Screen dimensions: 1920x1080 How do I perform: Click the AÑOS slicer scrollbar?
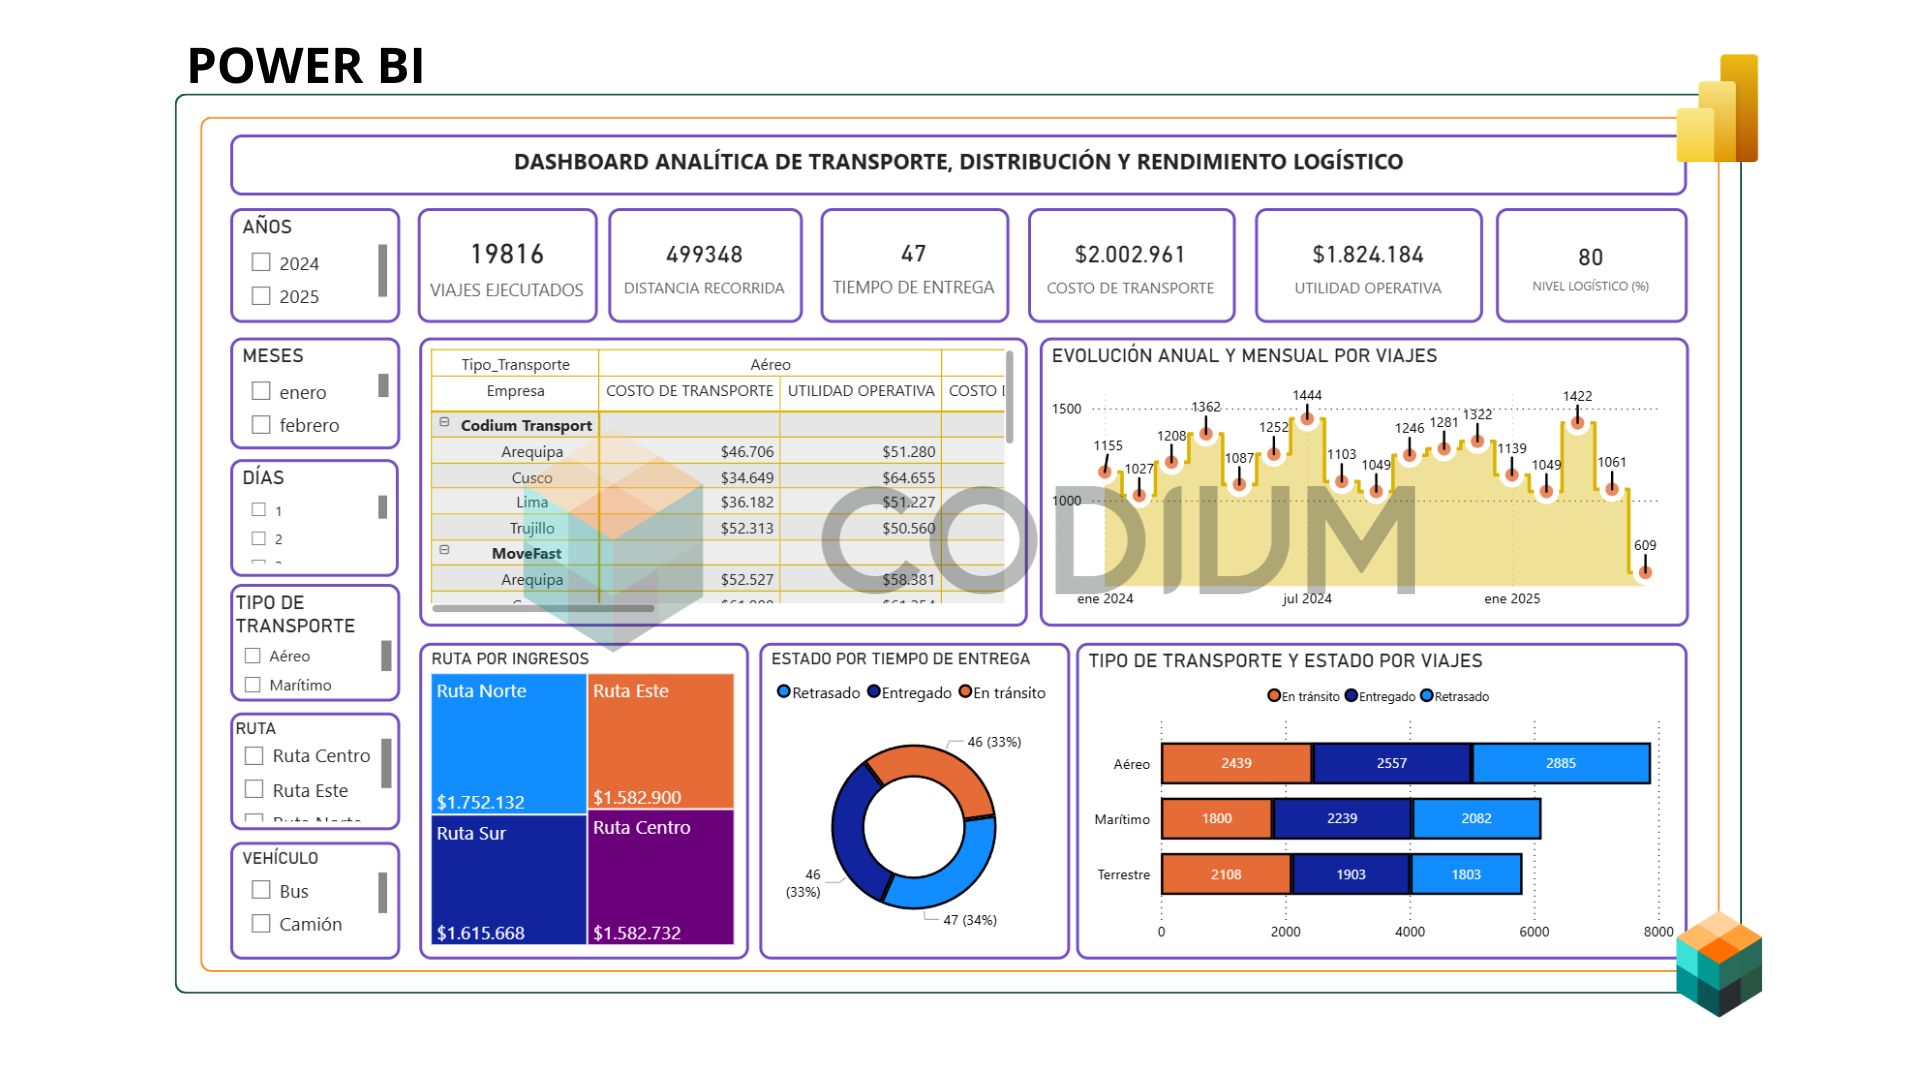(x=382, y=270)
